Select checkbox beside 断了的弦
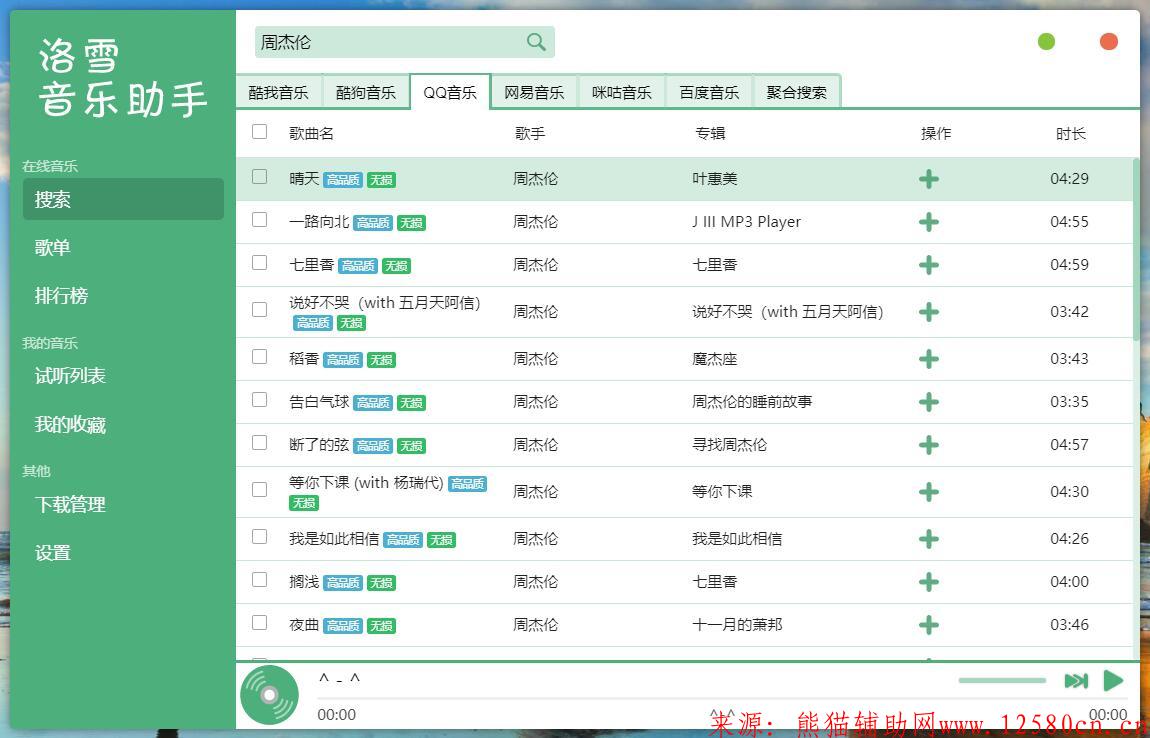The image size is (1150, 738). click(x=260, y=443)
